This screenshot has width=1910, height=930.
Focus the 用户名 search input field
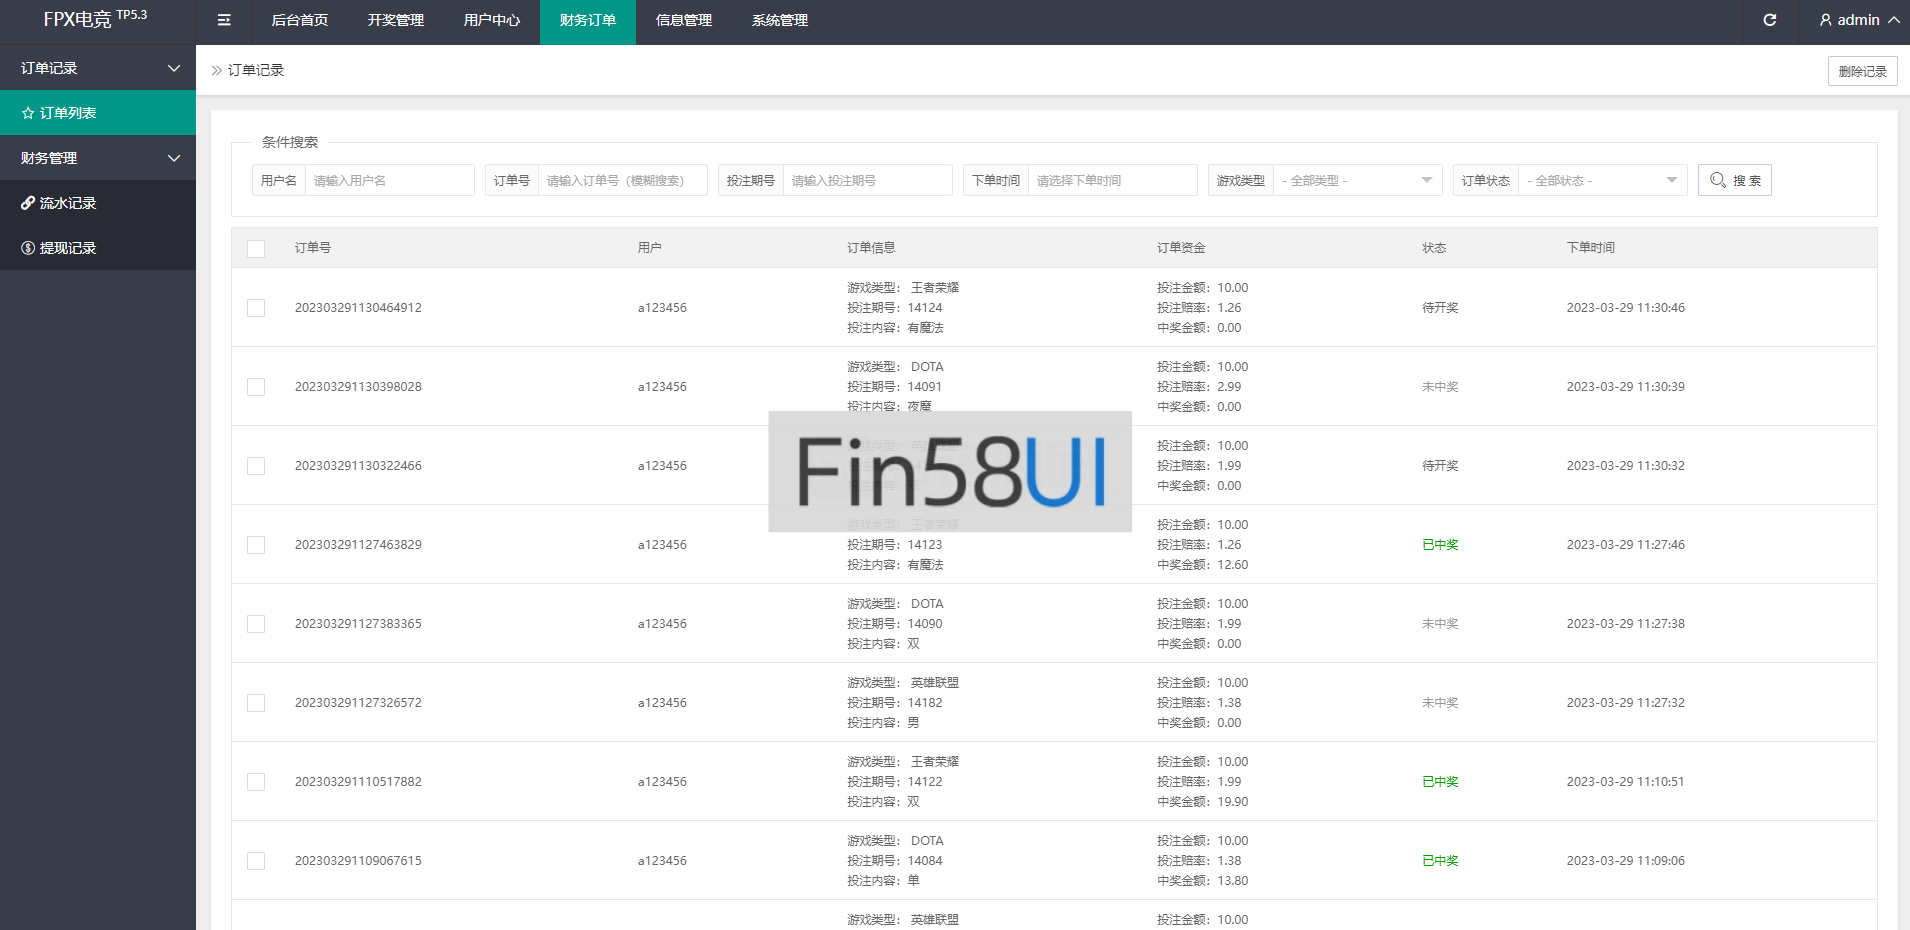pyautogui.click(x=389, y=180)
